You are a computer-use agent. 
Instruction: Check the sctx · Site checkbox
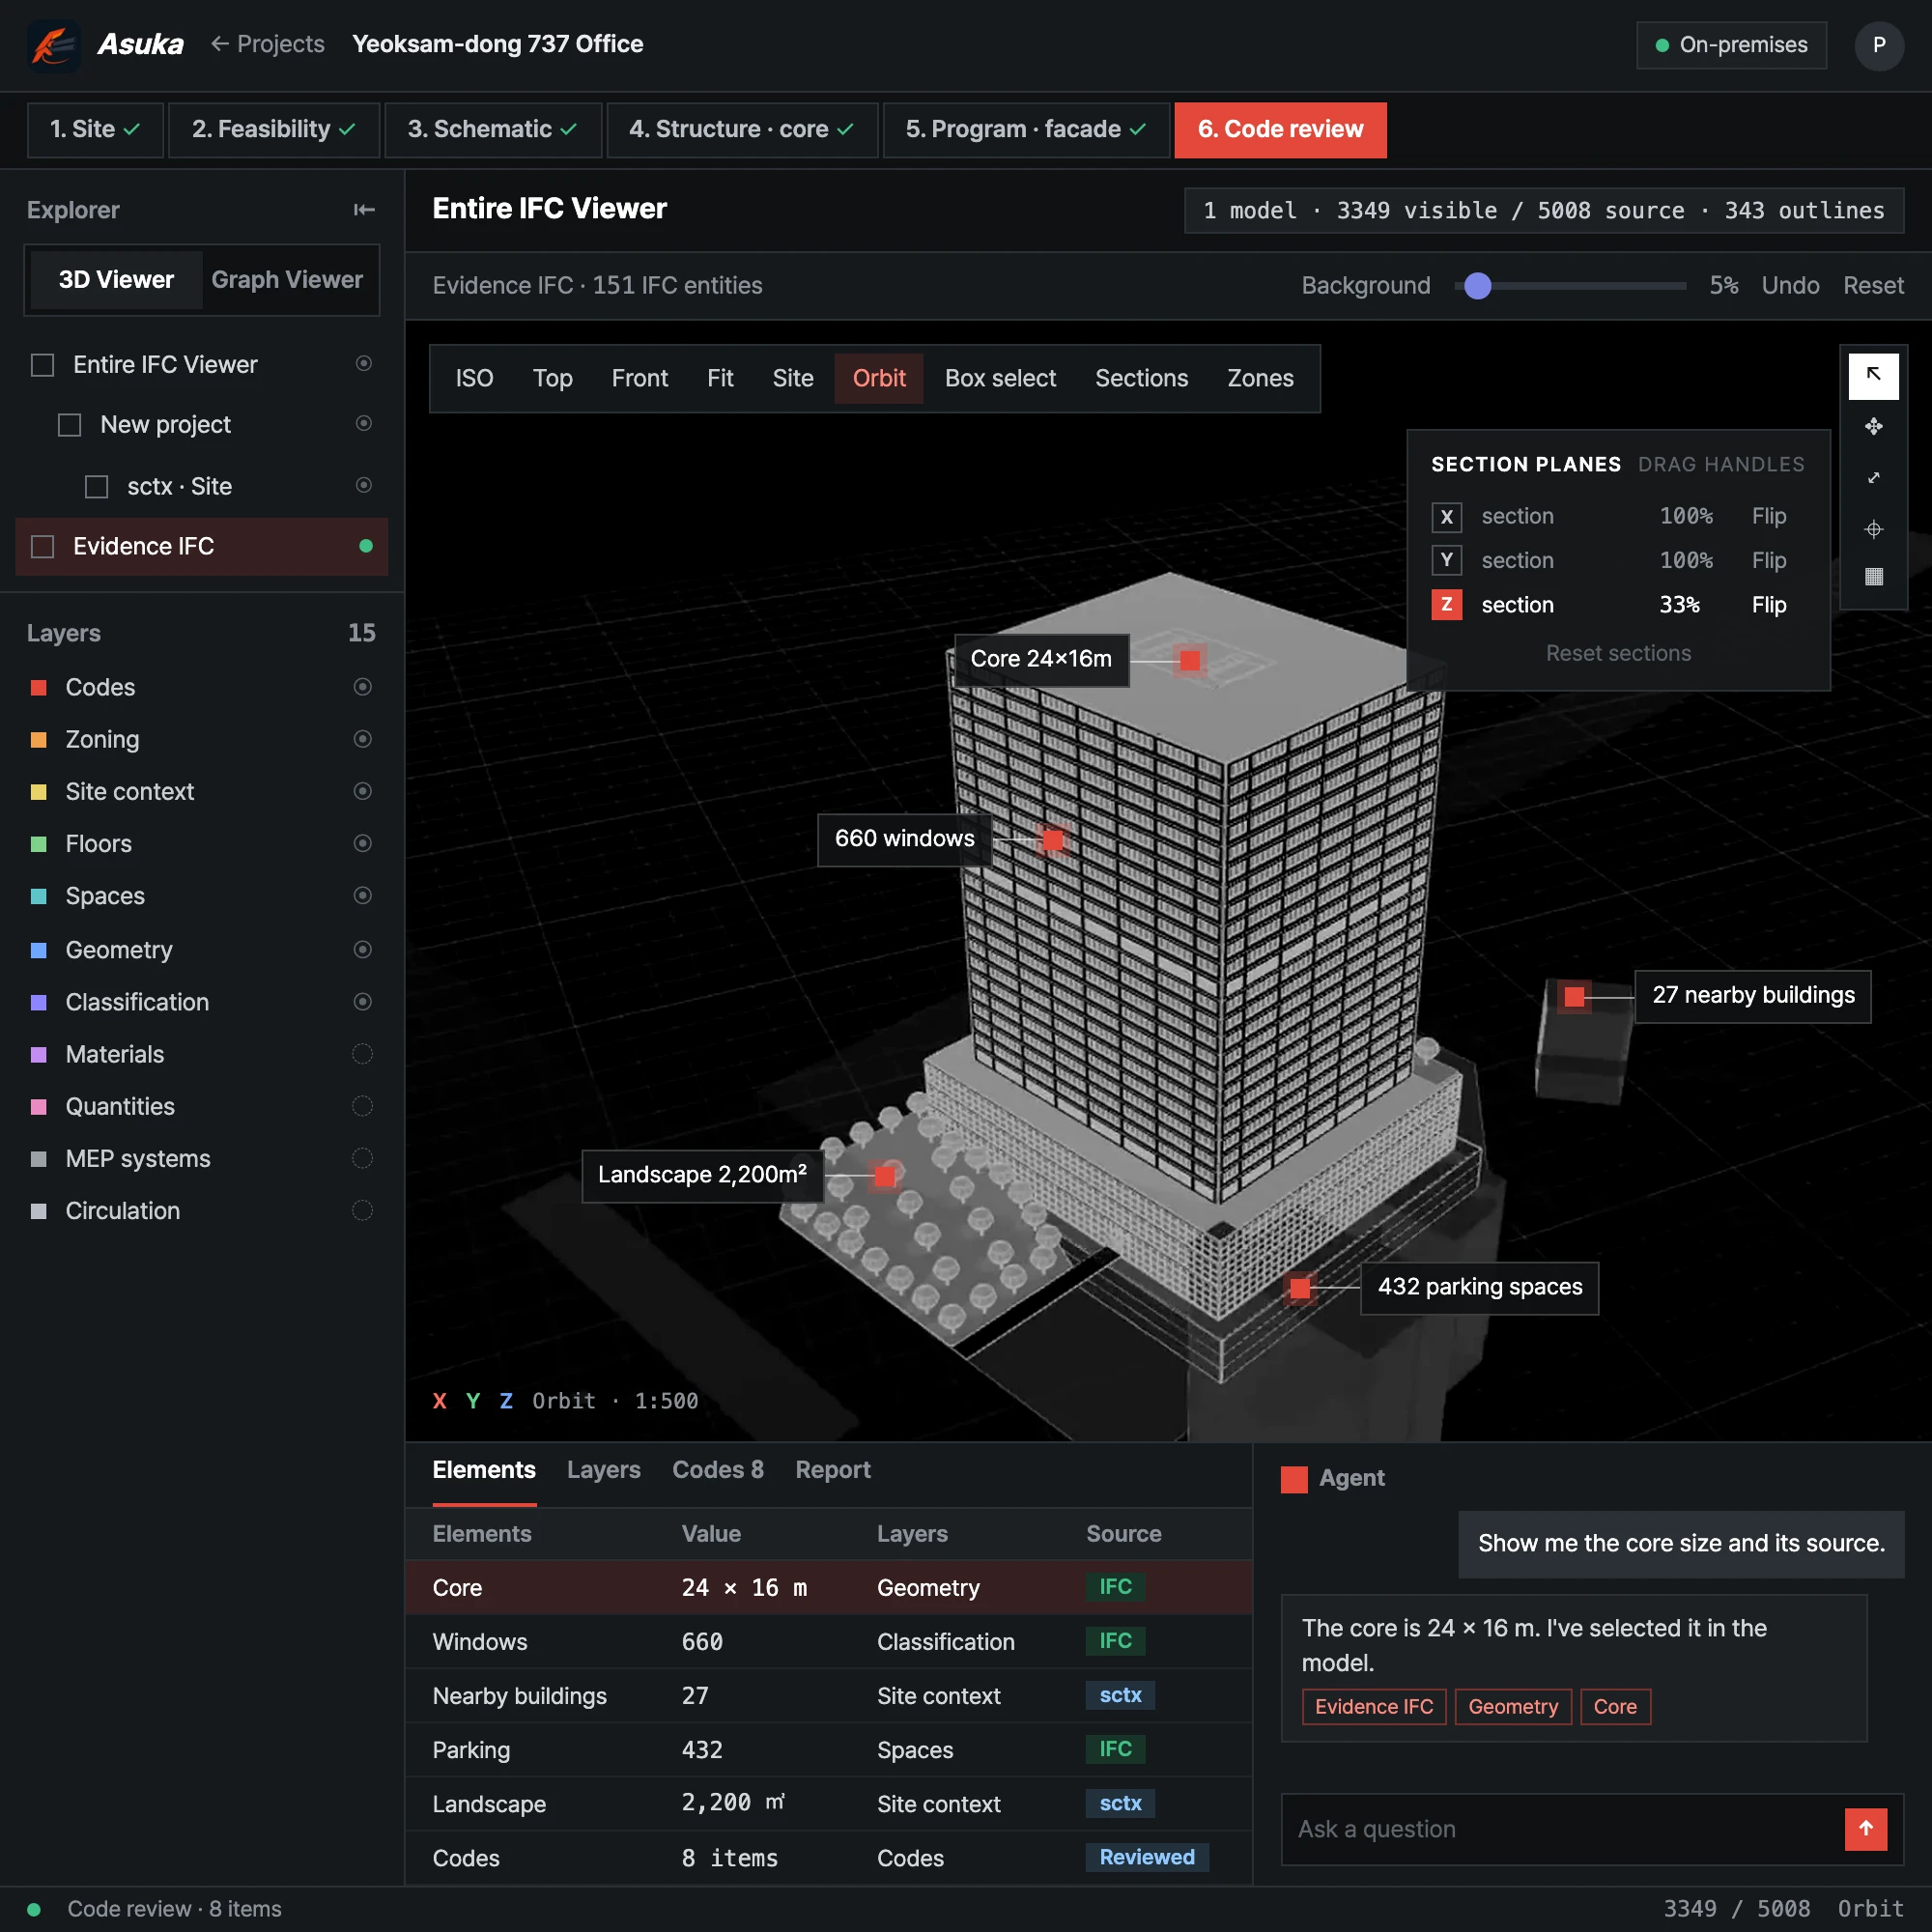(96, 487)
